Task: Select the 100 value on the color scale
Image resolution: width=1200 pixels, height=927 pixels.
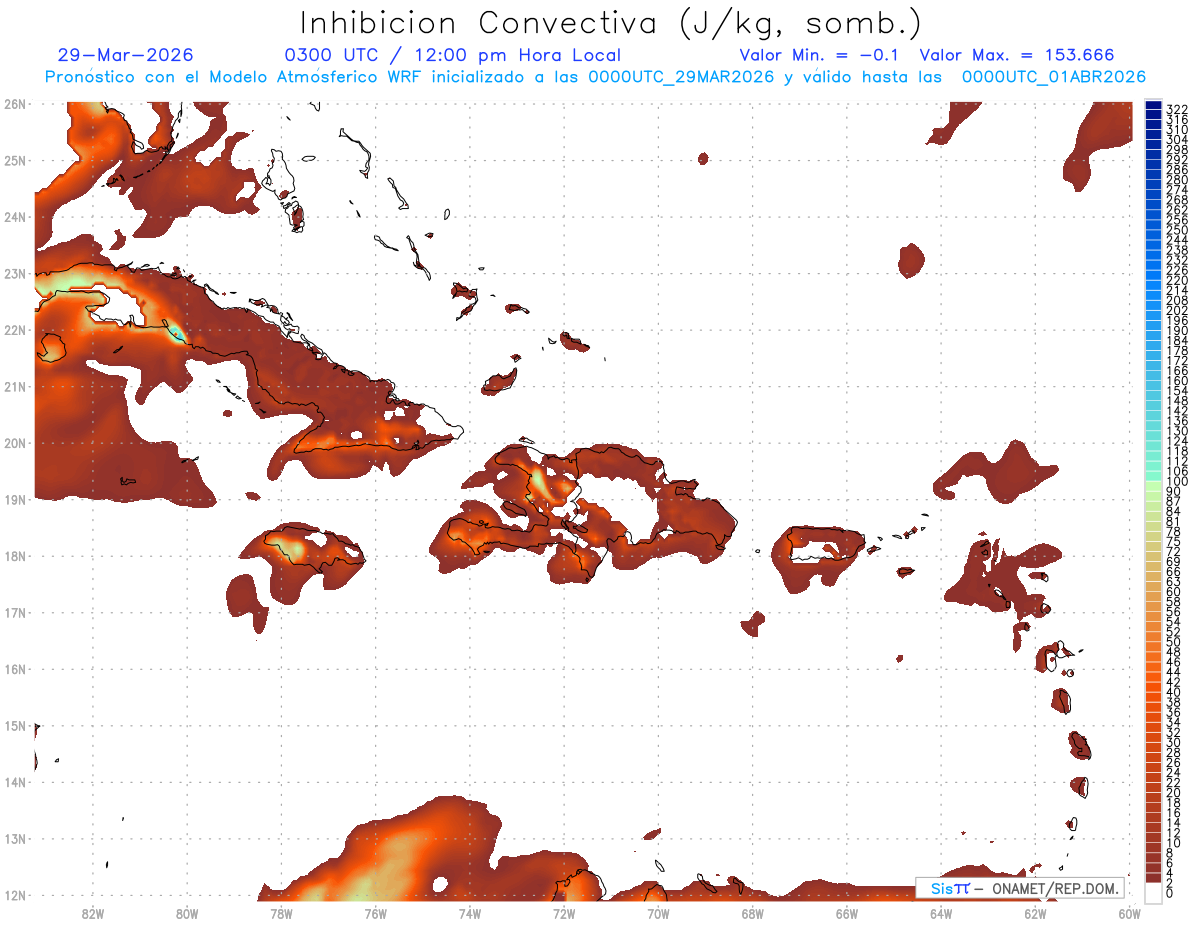Action: 1177,482
